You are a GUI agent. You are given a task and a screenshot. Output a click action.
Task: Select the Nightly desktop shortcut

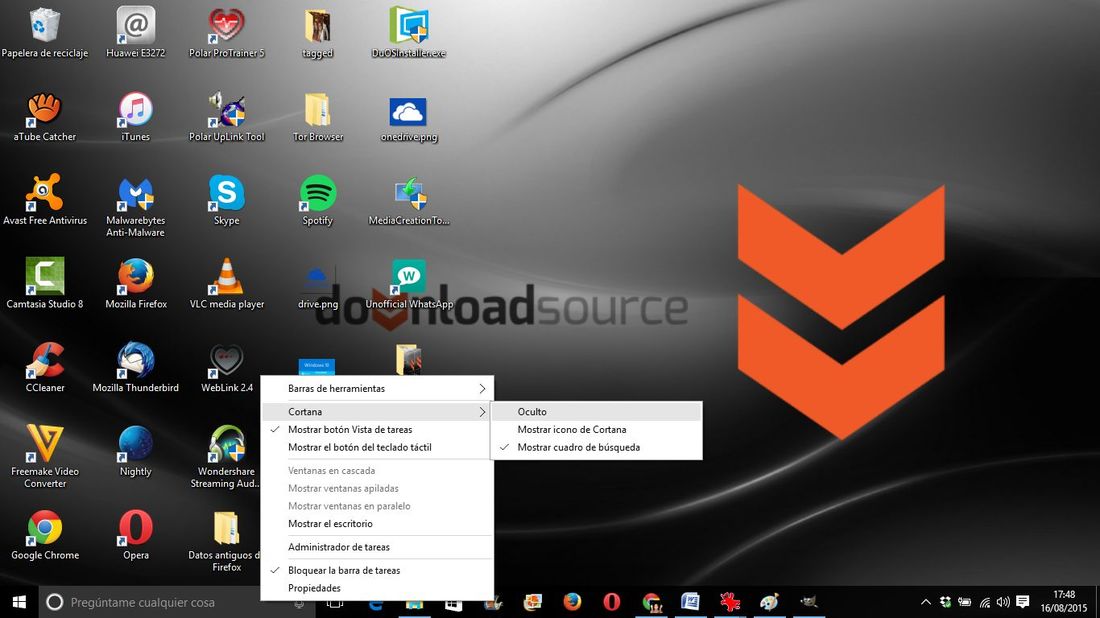tap(135, 450)
